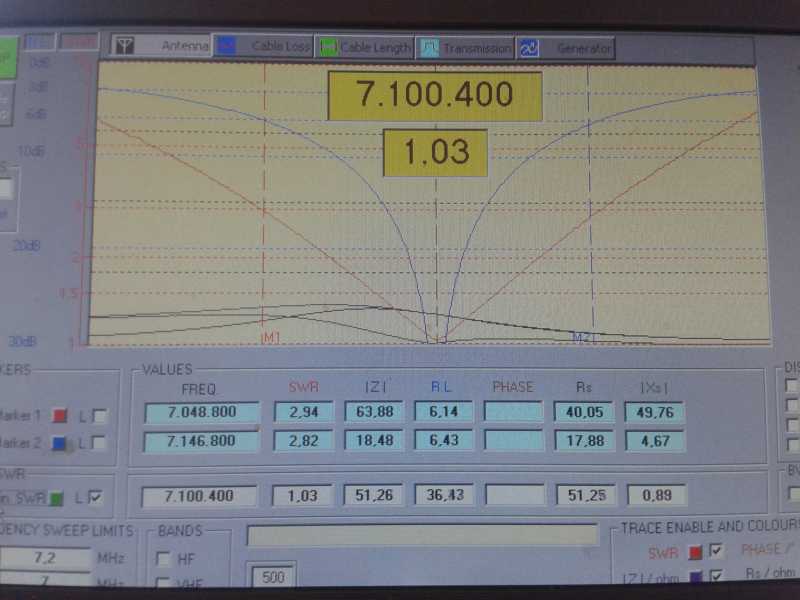Image resolution: width=800 pixels, height=600 pixels.
Task: Uncheck the Min SWR L checkbox
Action: 95,496
